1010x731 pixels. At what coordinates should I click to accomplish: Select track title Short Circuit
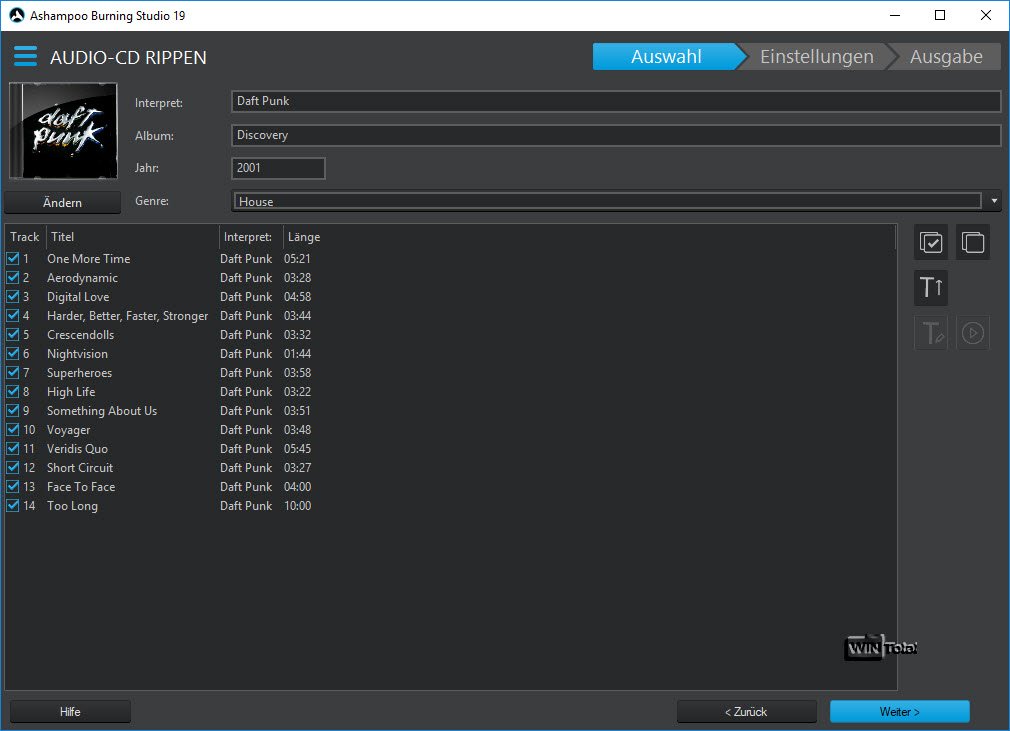80,468
